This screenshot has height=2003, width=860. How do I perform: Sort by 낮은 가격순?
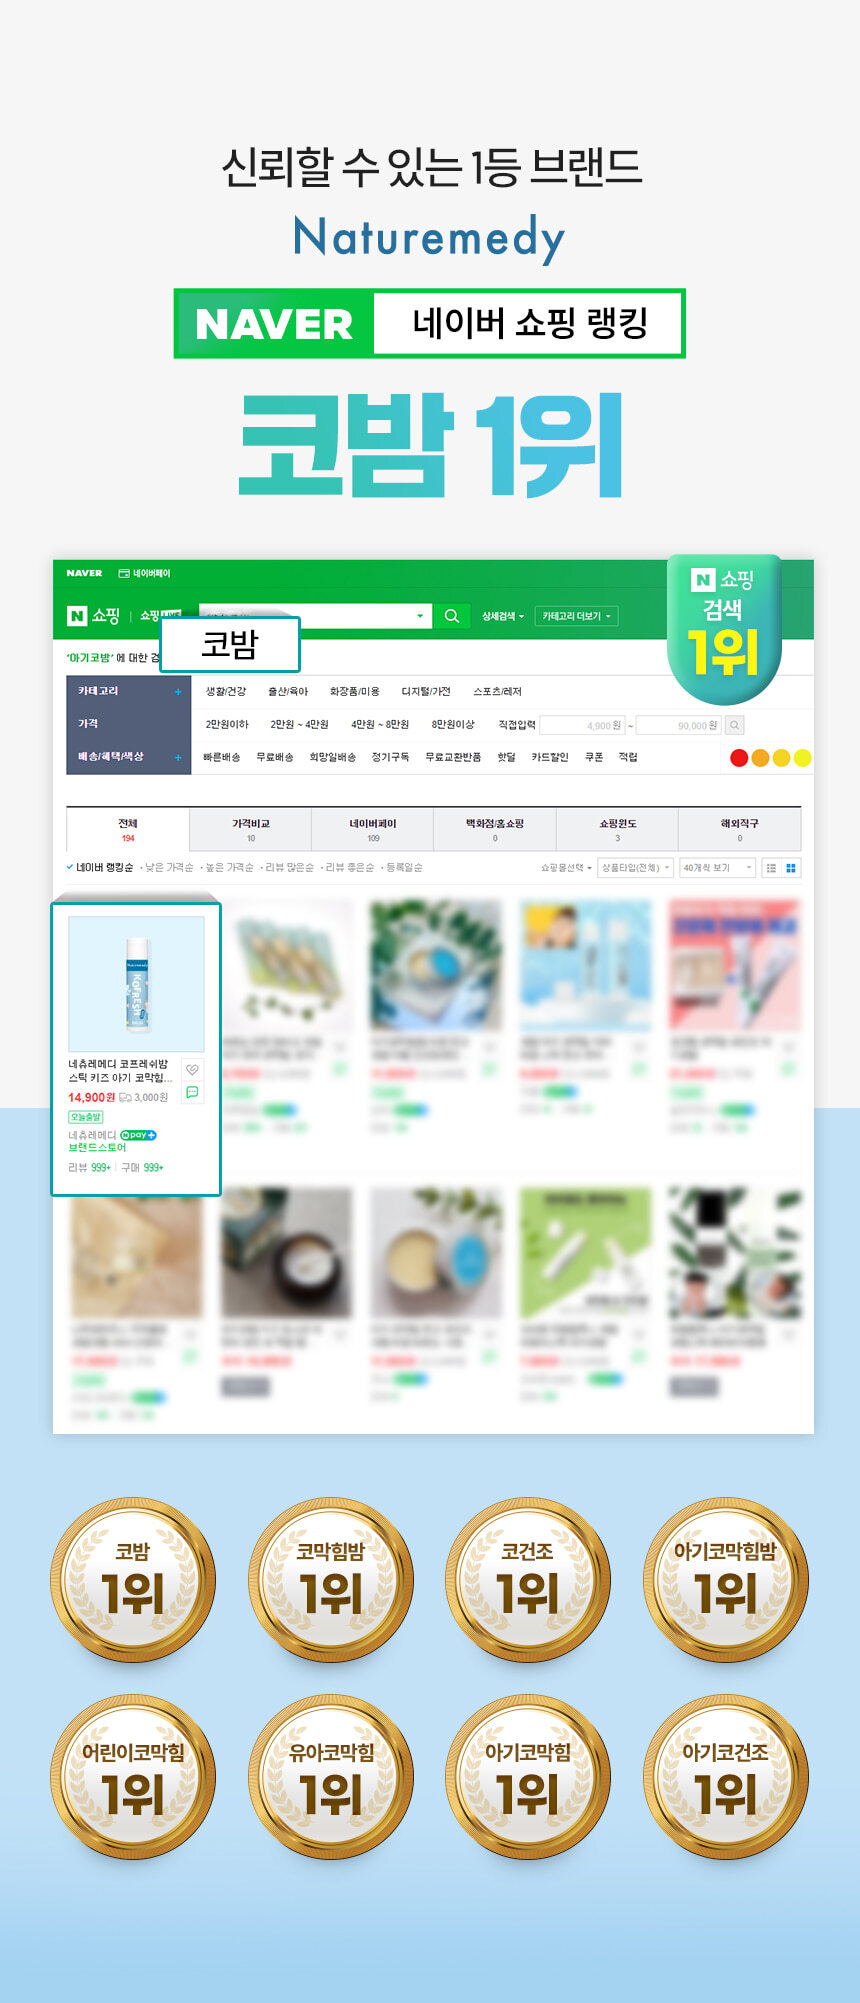(x=168, y=867)
